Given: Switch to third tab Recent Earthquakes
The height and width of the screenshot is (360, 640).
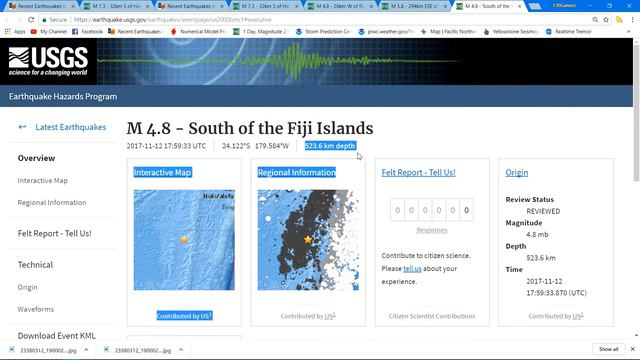Looking at the screenshot, I should (x=190, y=6).
